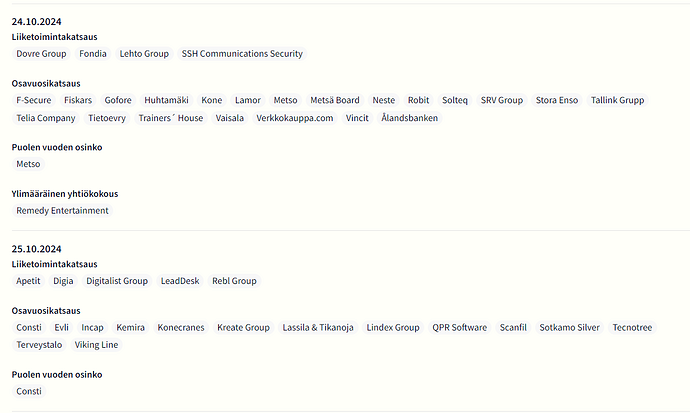Select the Lehto Group tag
Screen dimensions: 690x413
(144, 54)
